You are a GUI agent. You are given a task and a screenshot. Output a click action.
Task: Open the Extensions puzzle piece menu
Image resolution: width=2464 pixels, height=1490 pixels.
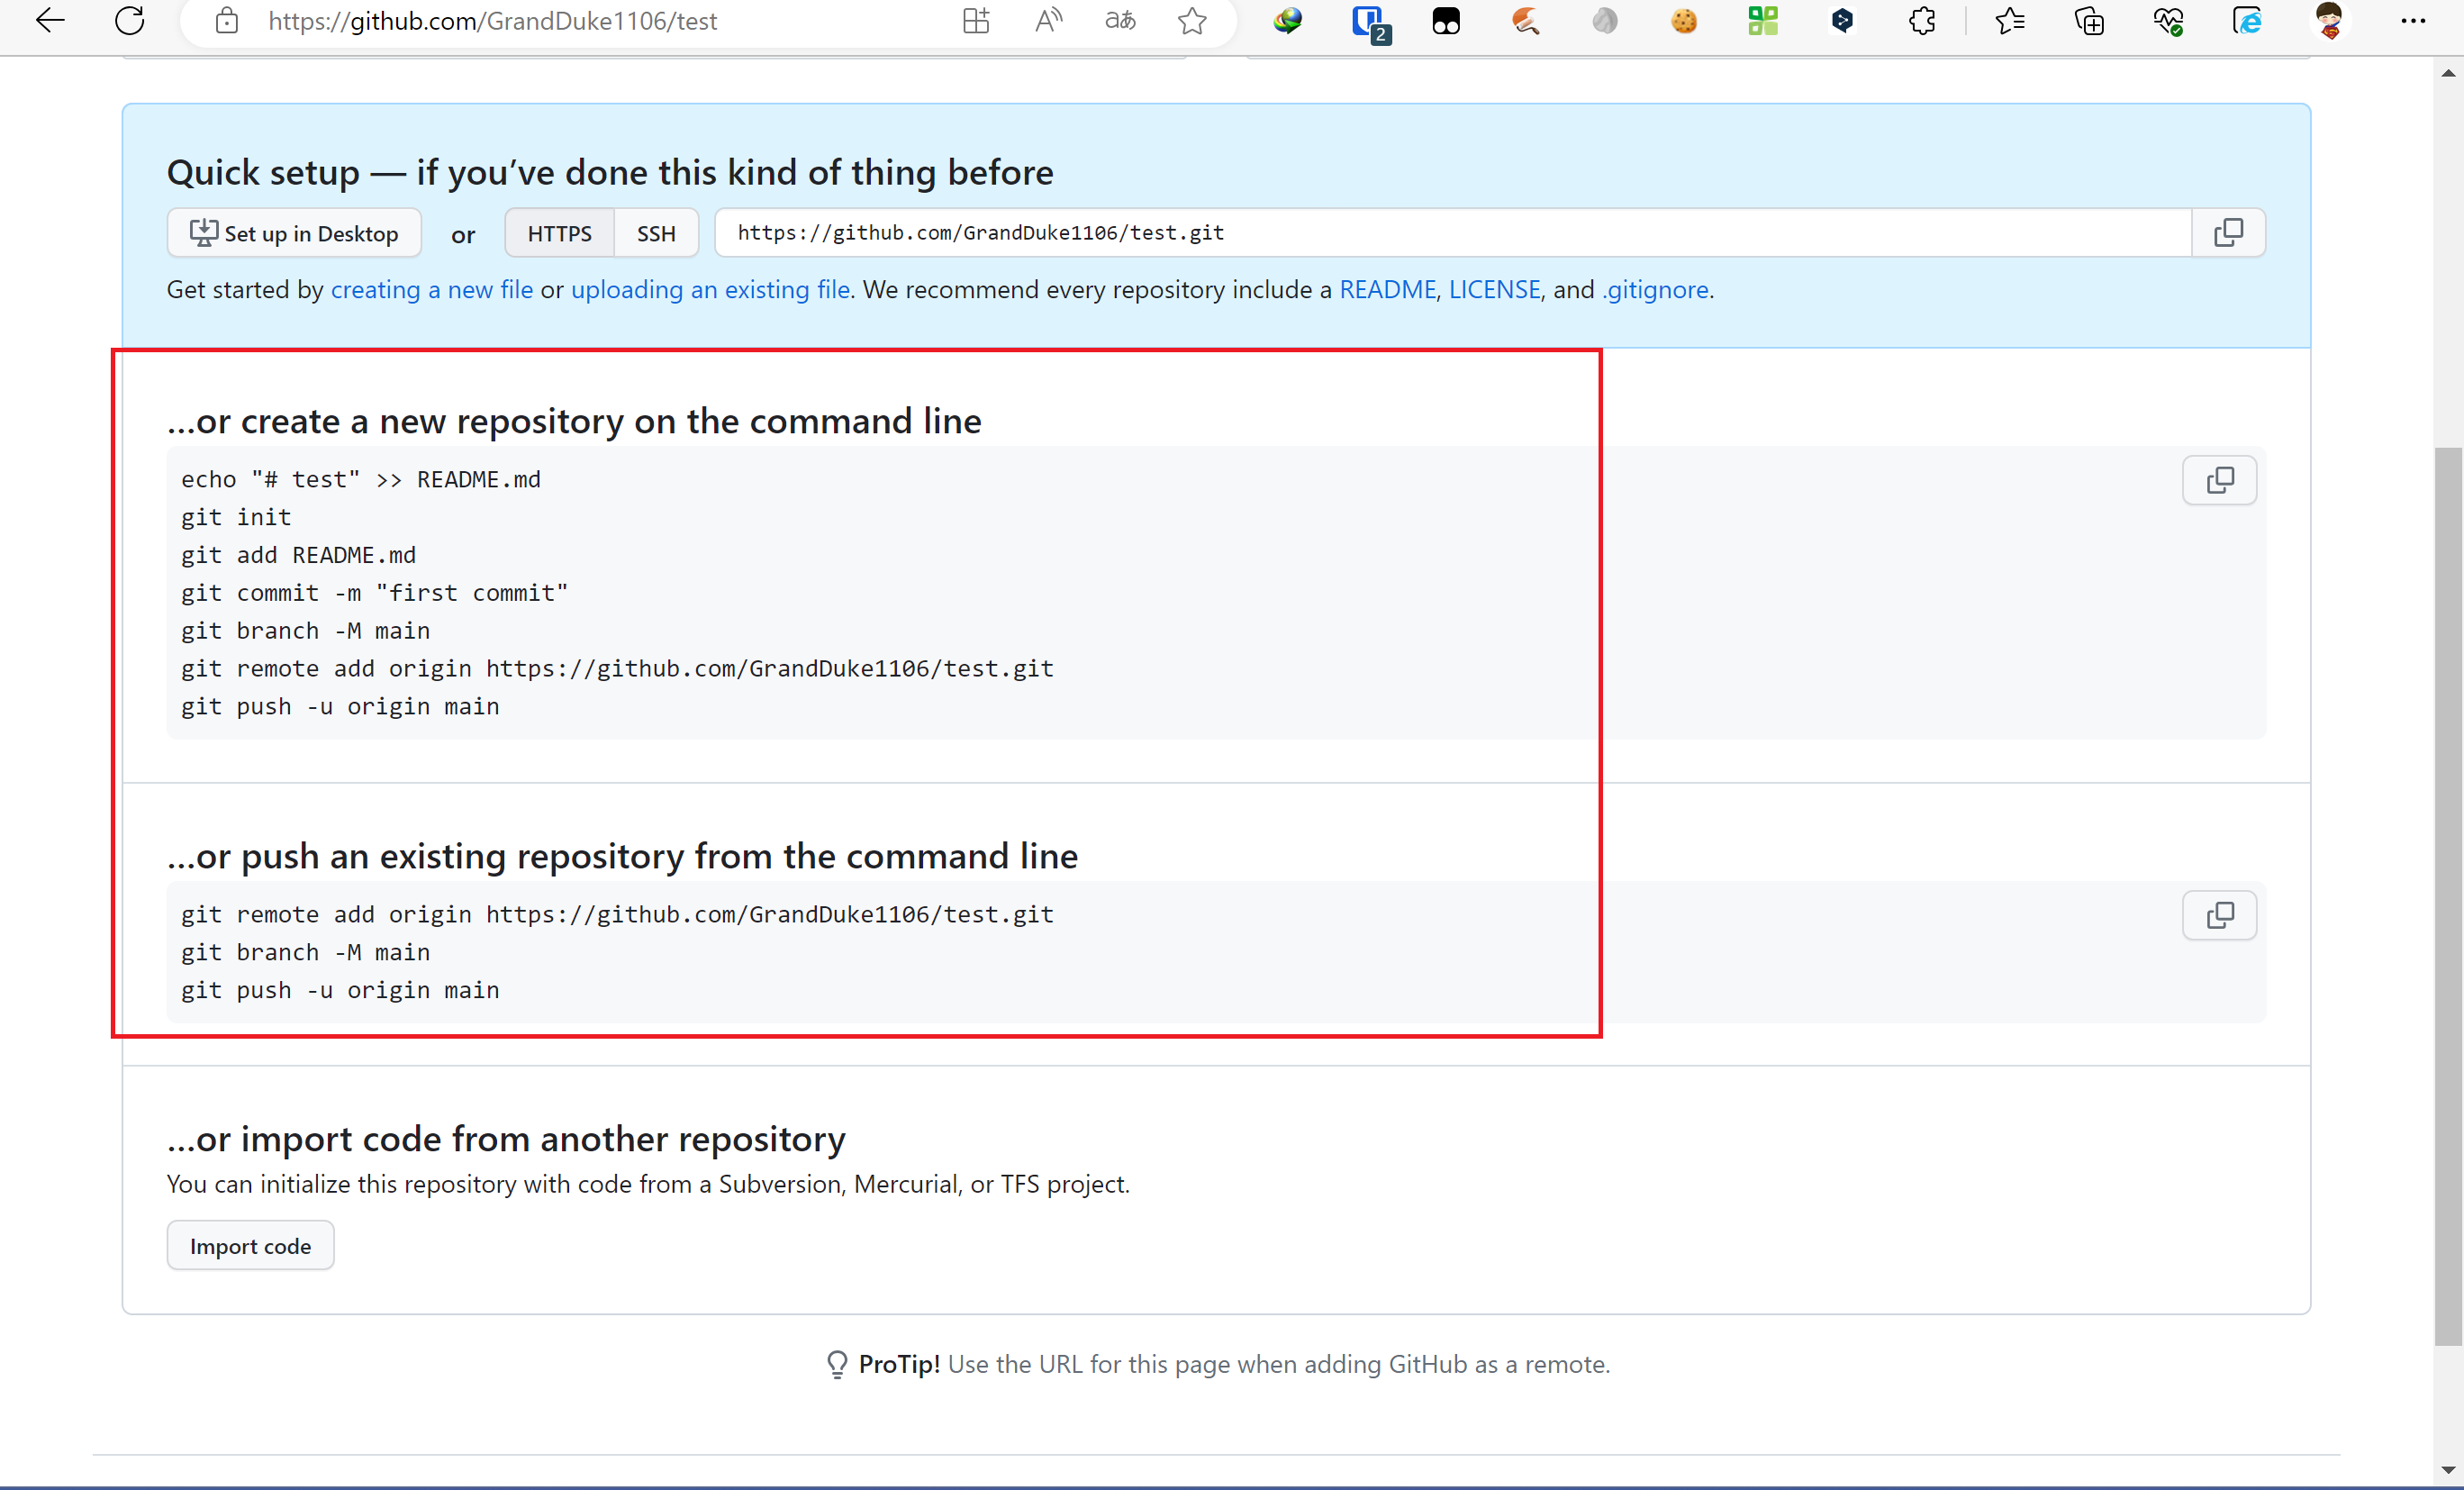click(x=1922, y=21)
